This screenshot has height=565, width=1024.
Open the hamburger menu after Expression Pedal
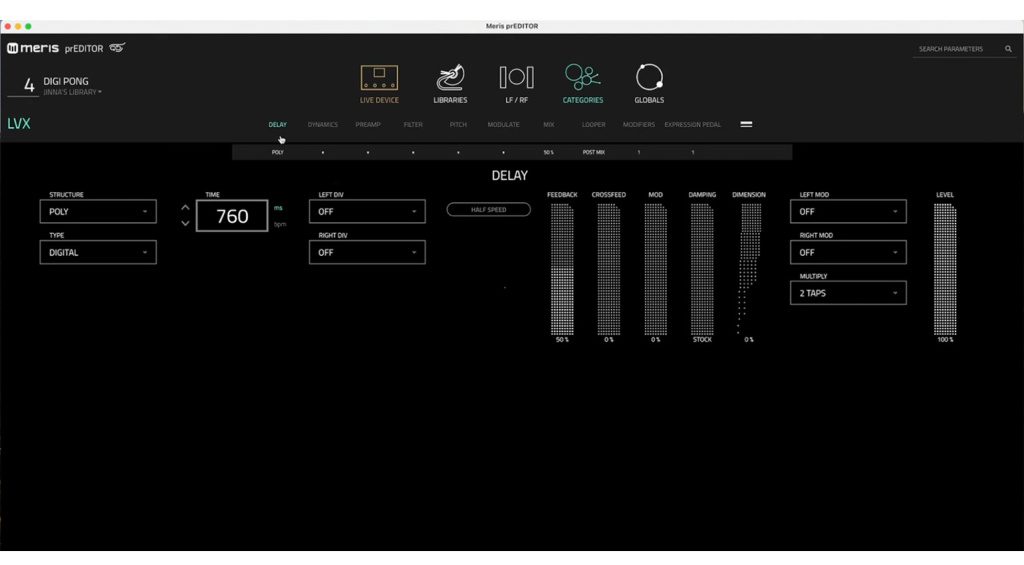[746, 124]
